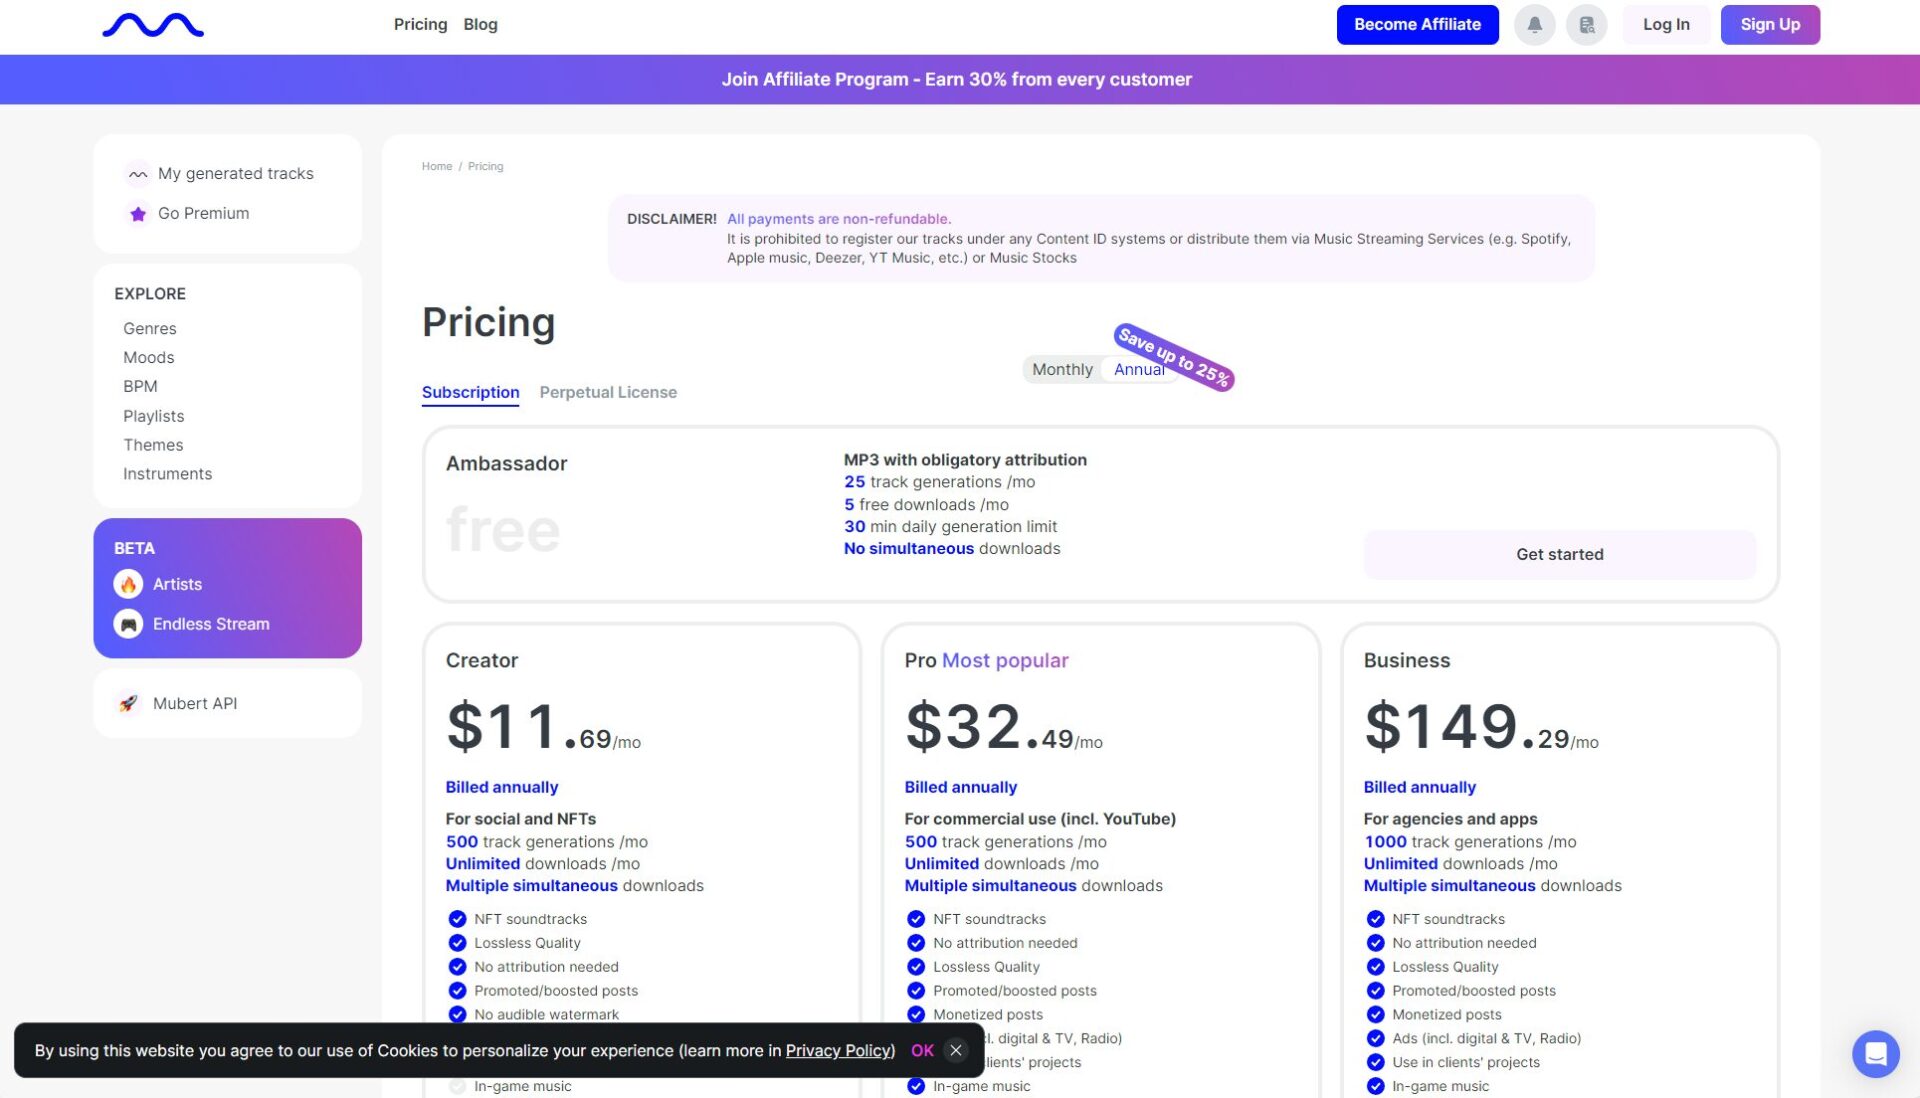Viewport: 1920px width, 1098px height.
Task: Open Genres in the Explore sidebar
Action: click(150, 328)
